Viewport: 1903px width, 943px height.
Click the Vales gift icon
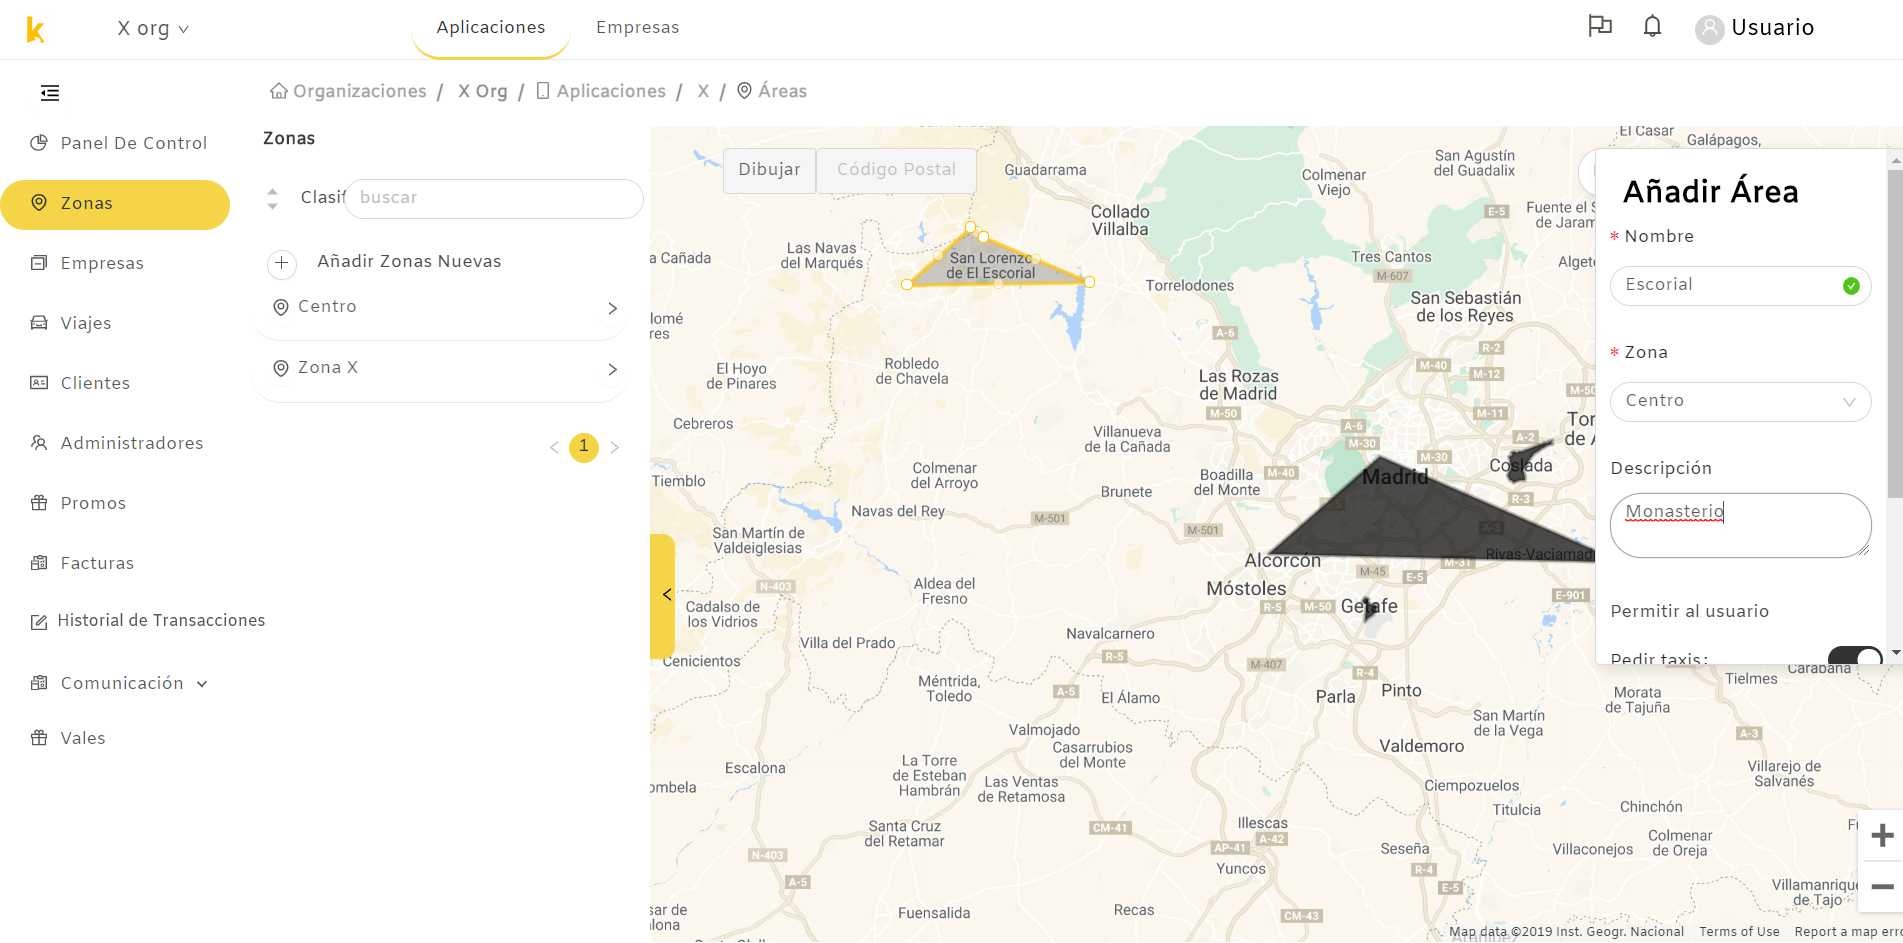tap(39, 738)
